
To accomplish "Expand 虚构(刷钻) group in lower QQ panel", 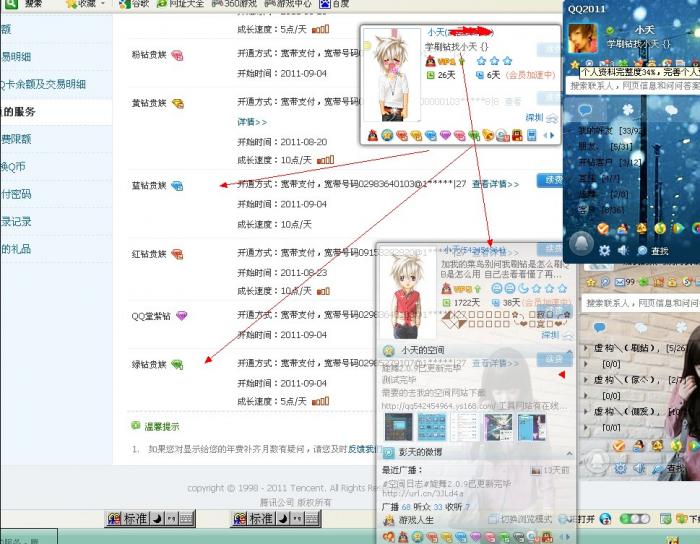I will click(585, 348).
